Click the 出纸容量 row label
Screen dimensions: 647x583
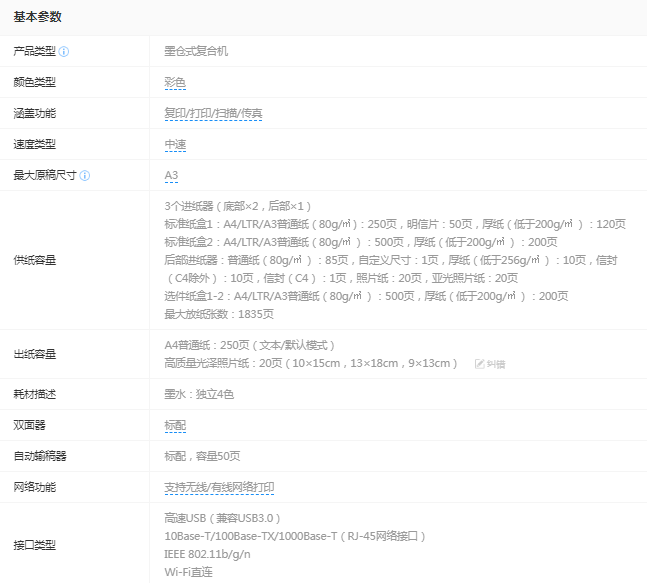pos(34,354)
